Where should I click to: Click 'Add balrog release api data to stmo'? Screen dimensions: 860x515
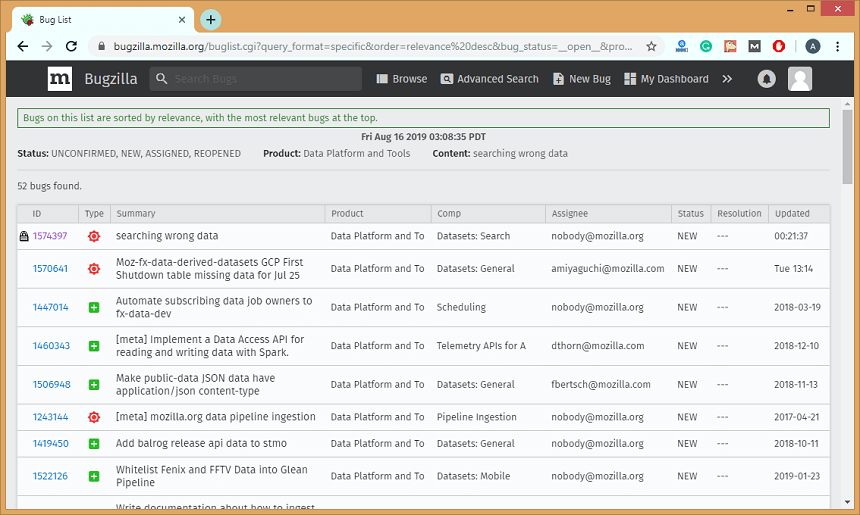point(201,443)
